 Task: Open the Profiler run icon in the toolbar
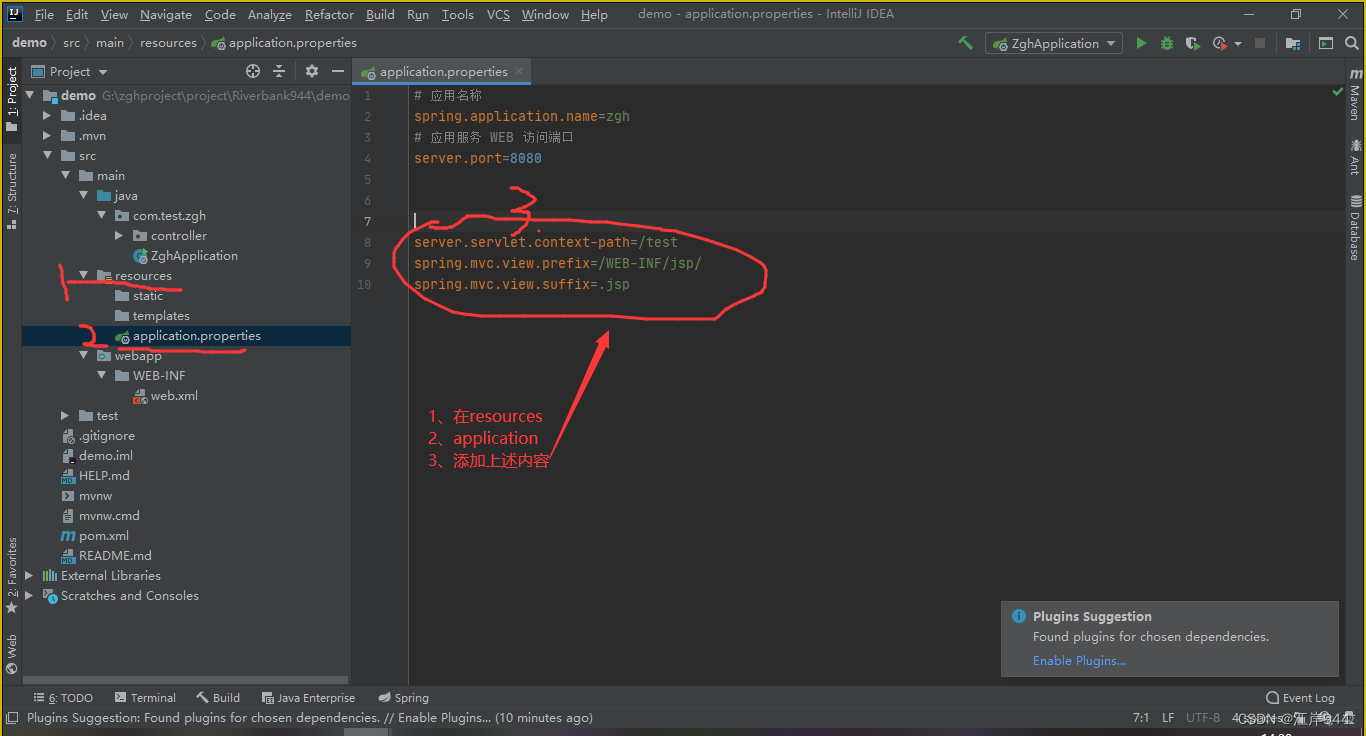click(x=1218, y=43)
